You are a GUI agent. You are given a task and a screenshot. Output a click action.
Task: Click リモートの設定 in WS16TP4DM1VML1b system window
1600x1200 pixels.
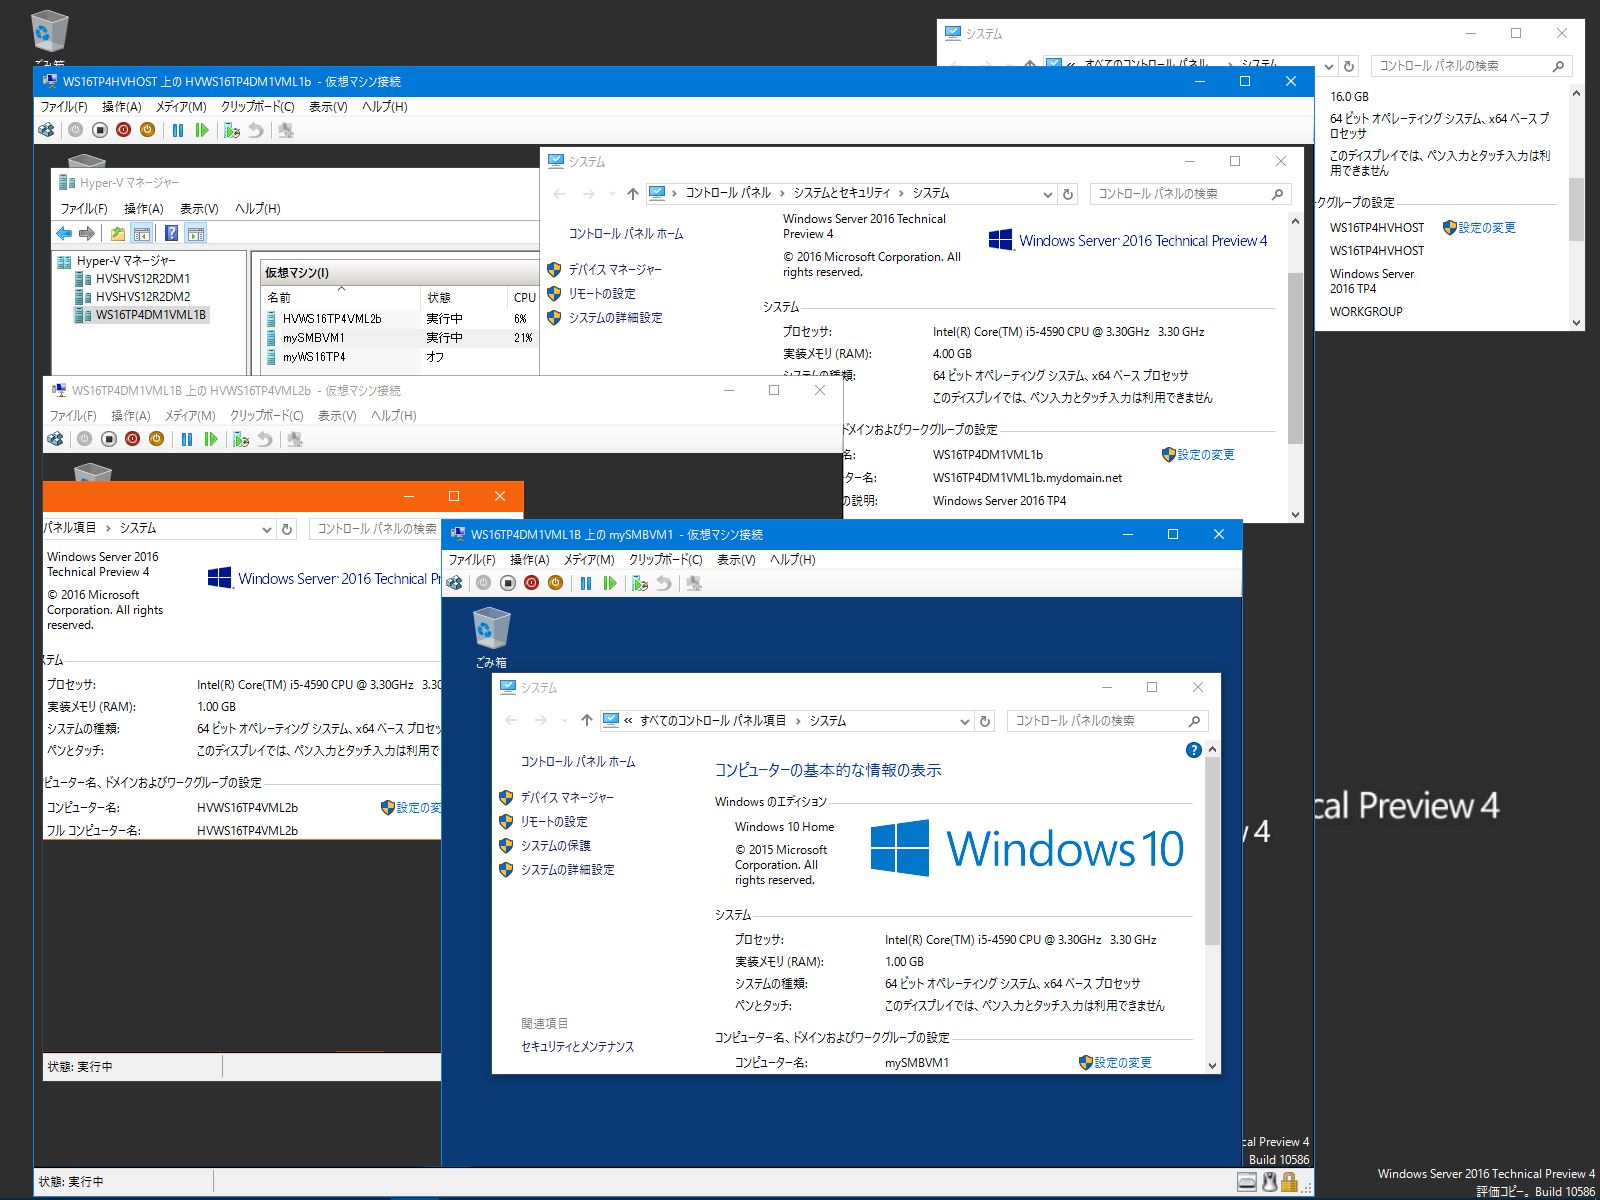point(602,294)
